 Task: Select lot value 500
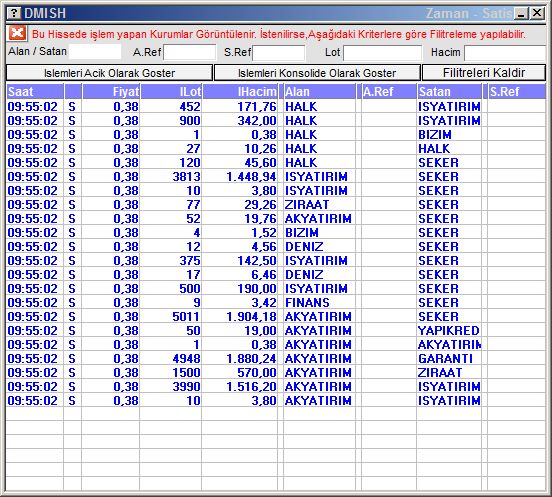click(x=190, y=289)
